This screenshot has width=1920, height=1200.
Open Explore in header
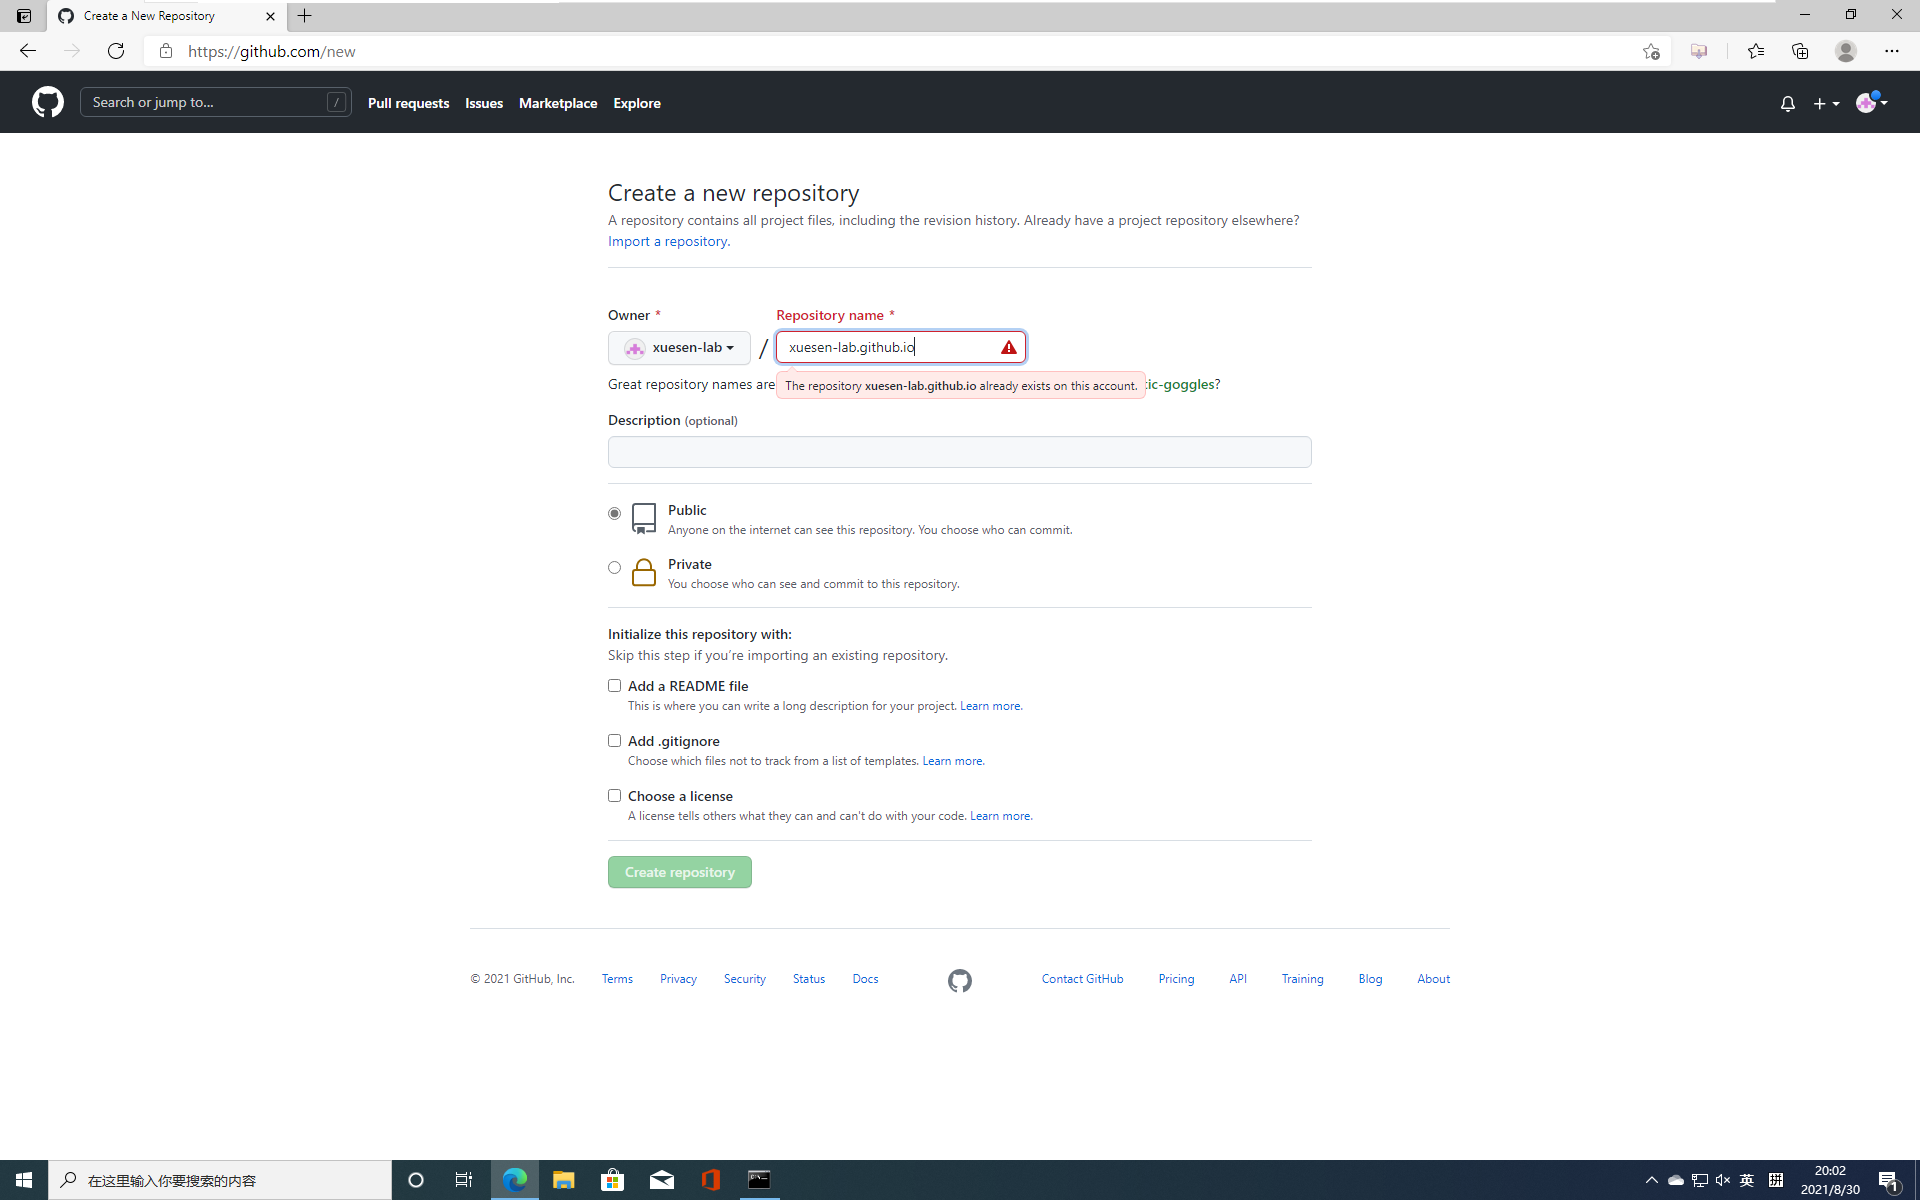tap(637, 103)
